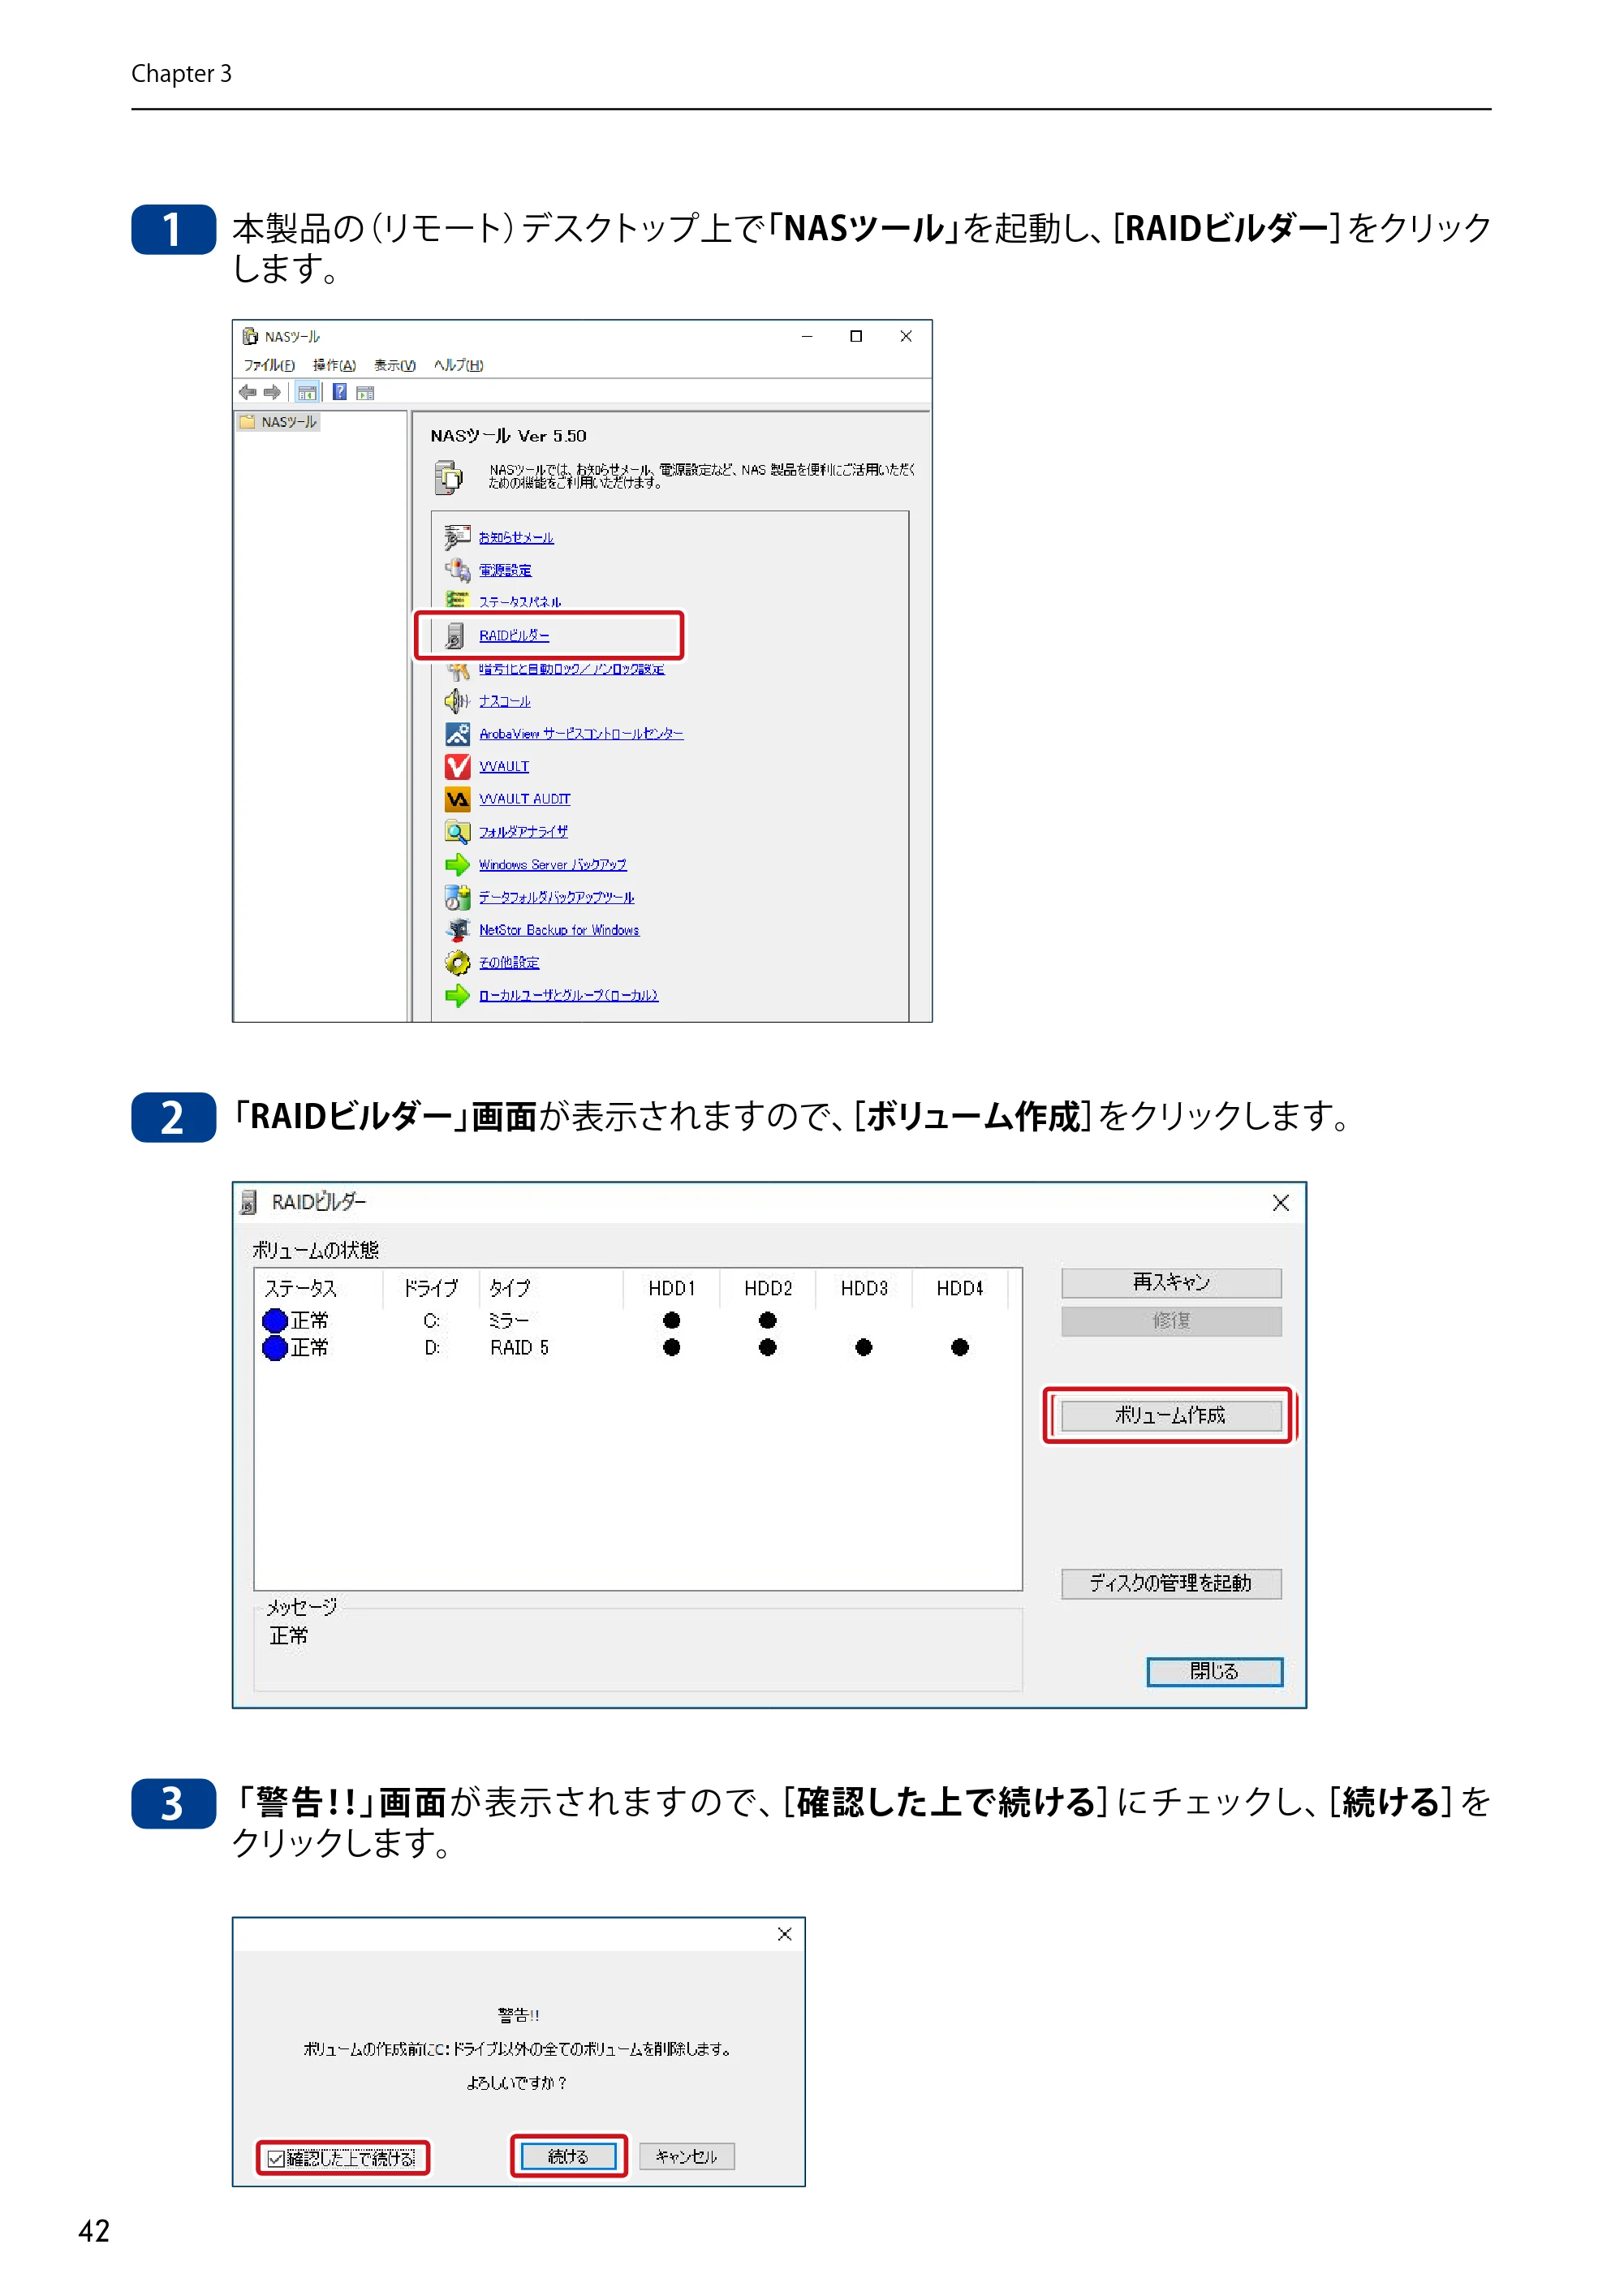Click the ドライブ column header
1624x2296 pixels.
431,1288
